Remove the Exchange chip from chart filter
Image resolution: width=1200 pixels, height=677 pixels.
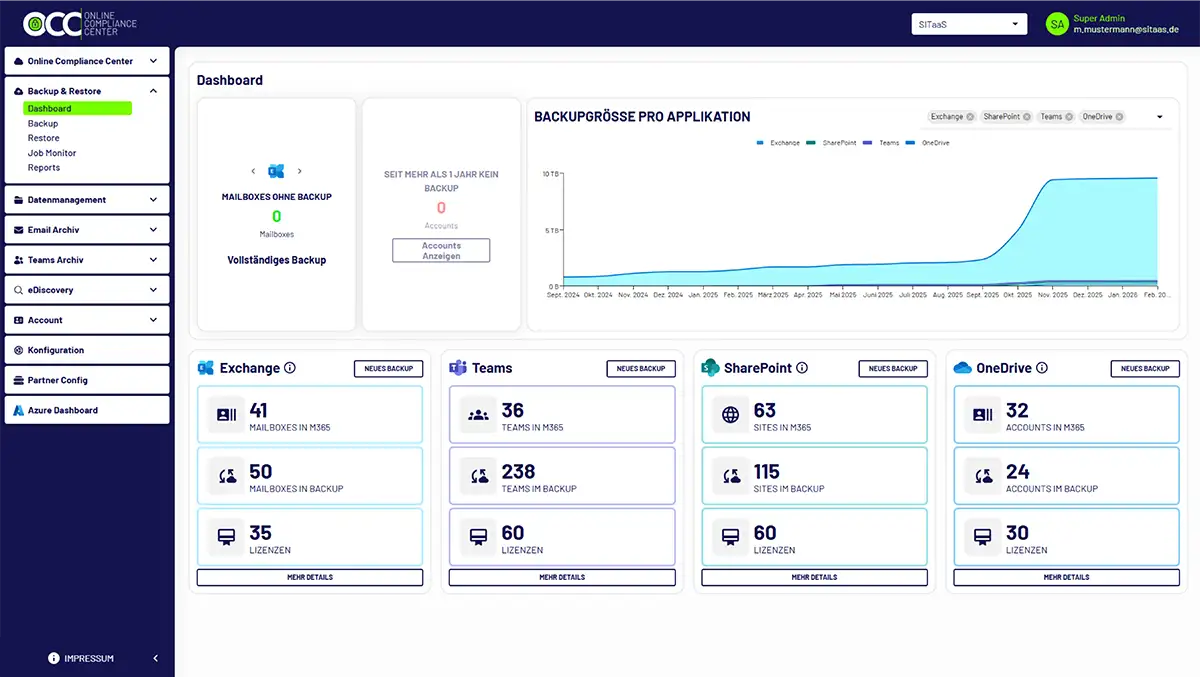(x=970, y=117)
